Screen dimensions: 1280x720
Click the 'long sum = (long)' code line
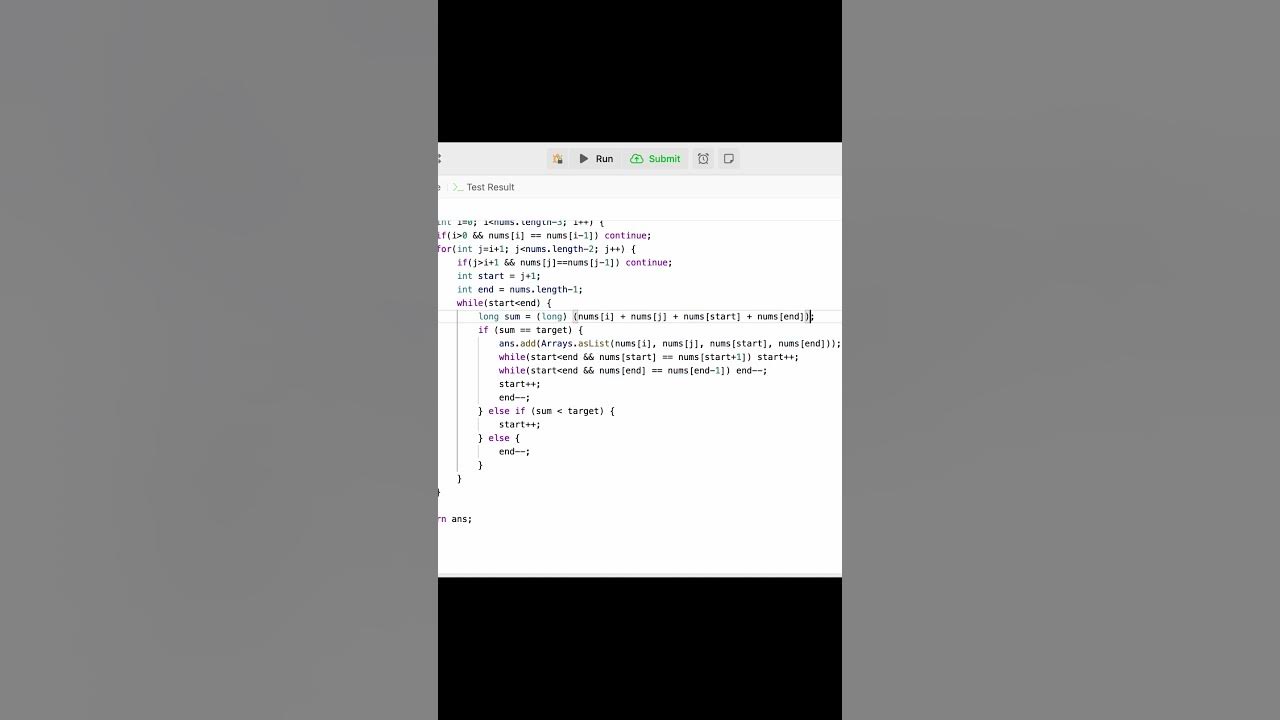[x=646, y=317]
